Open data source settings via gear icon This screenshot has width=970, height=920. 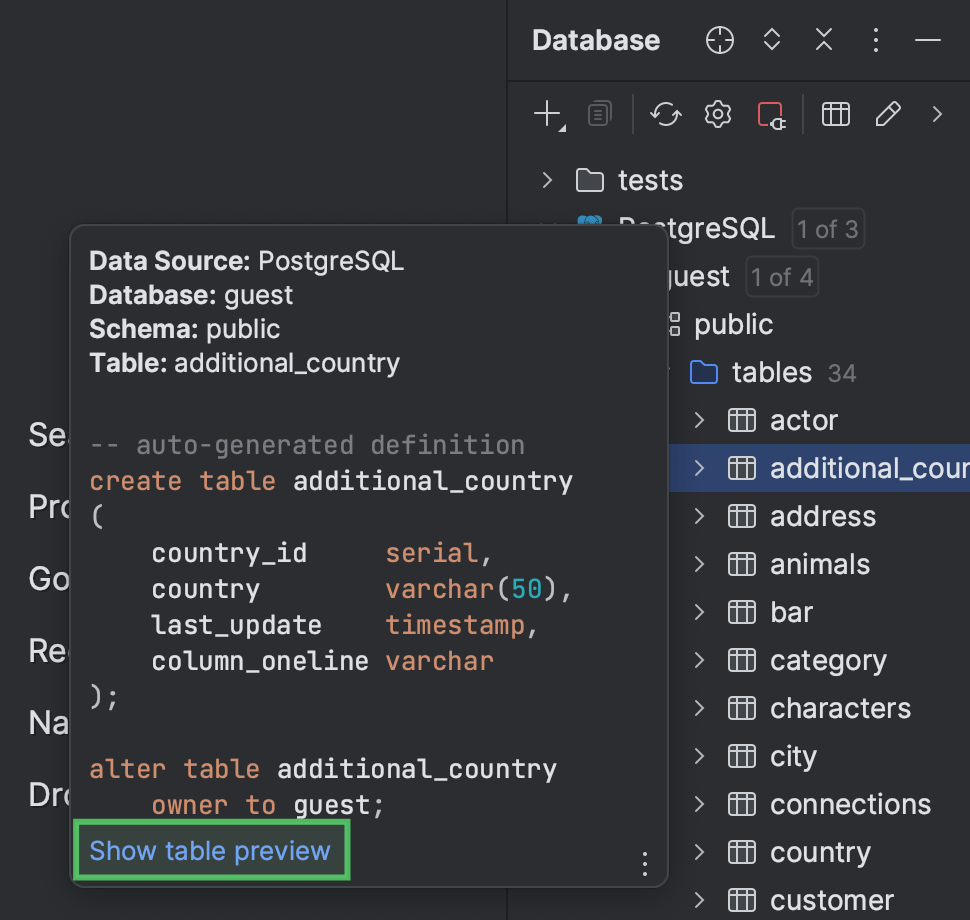[717, 113]
